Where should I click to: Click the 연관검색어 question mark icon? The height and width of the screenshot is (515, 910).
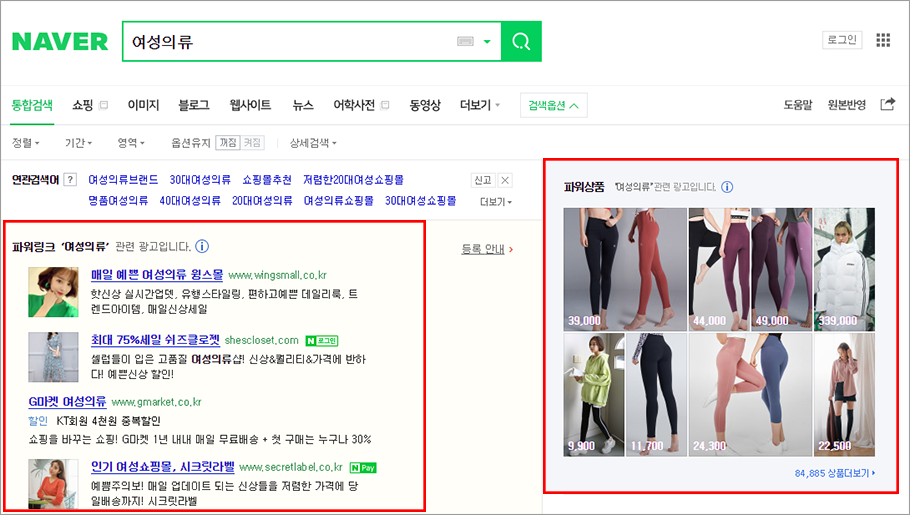tap(70, 179)
